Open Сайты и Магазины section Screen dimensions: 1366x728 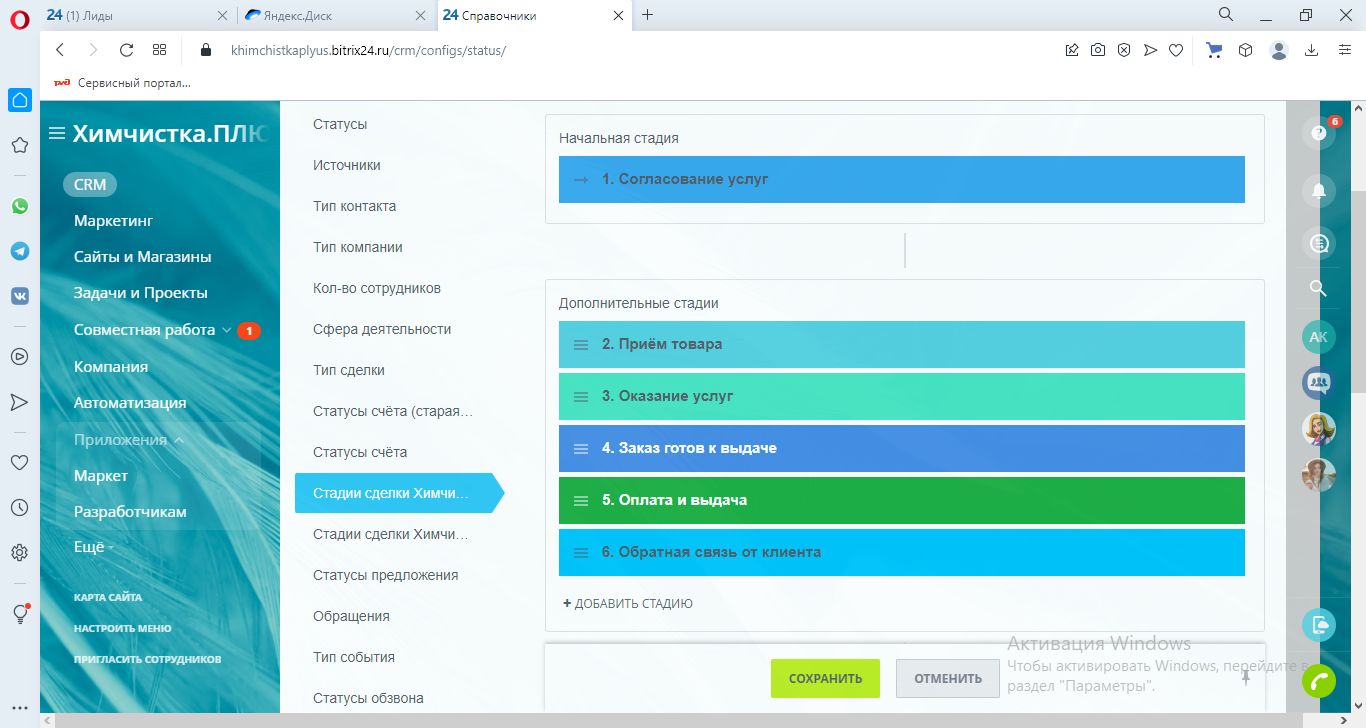coord(143,257)
